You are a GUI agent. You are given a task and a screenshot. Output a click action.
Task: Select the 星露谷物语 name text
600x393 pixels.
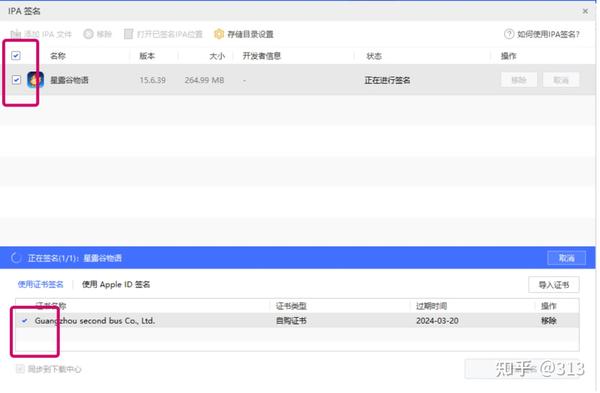pyautogui.click(x=69, y=80)
